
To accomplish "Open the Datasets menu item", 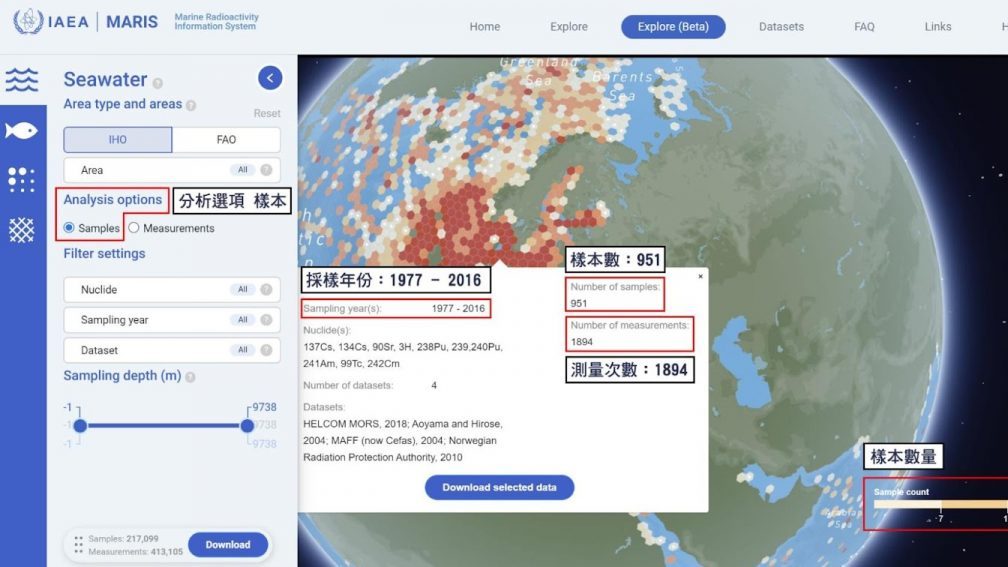I will [780, 27].
